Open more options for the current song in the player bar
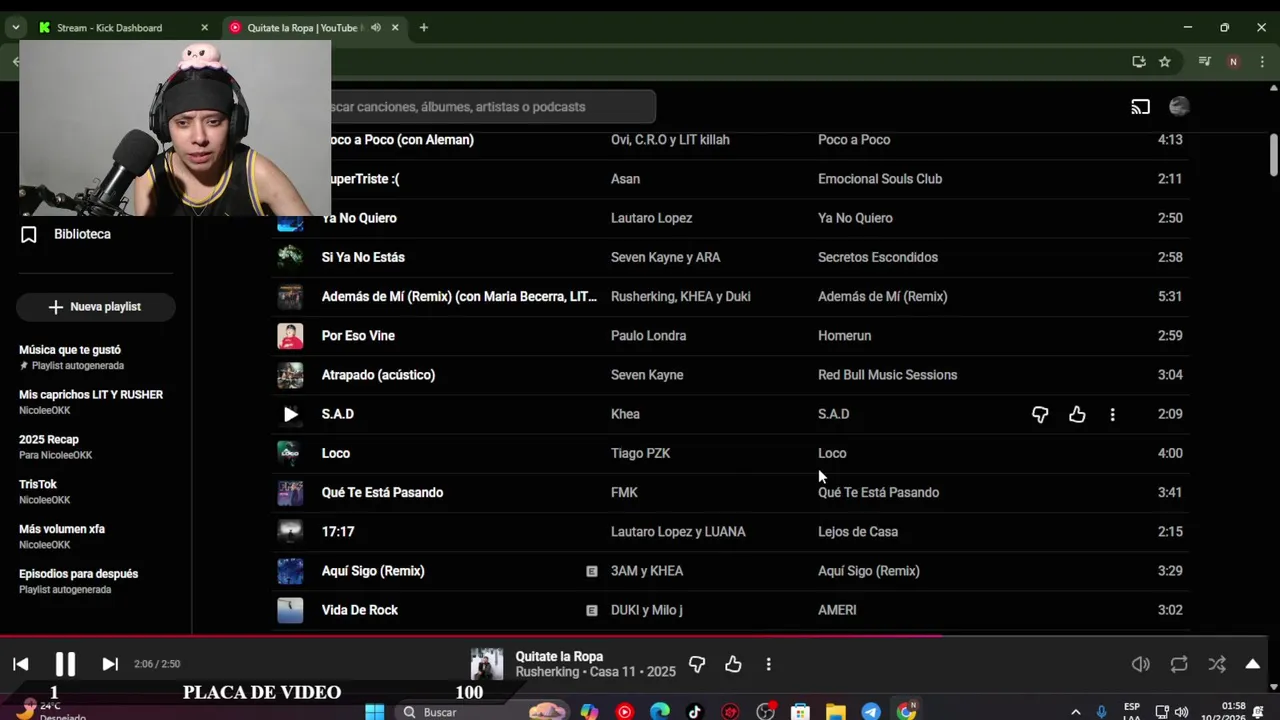 [x=768, y=664]
